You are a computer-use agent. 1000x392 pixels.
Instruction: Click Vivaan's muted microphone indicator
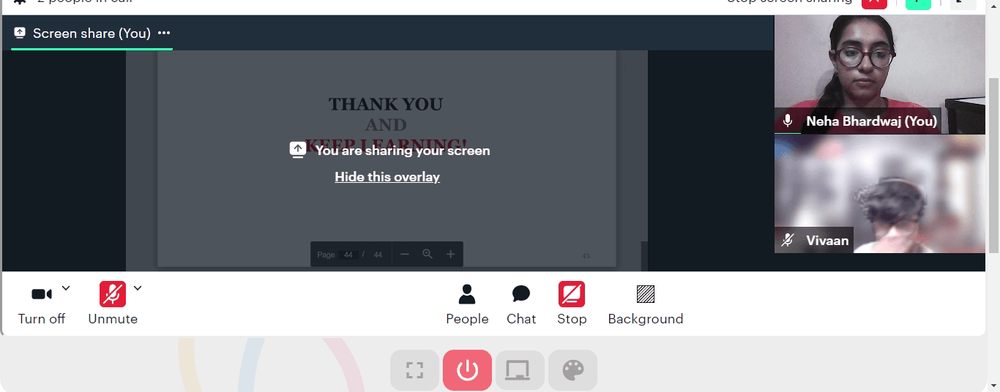[788, 240]
